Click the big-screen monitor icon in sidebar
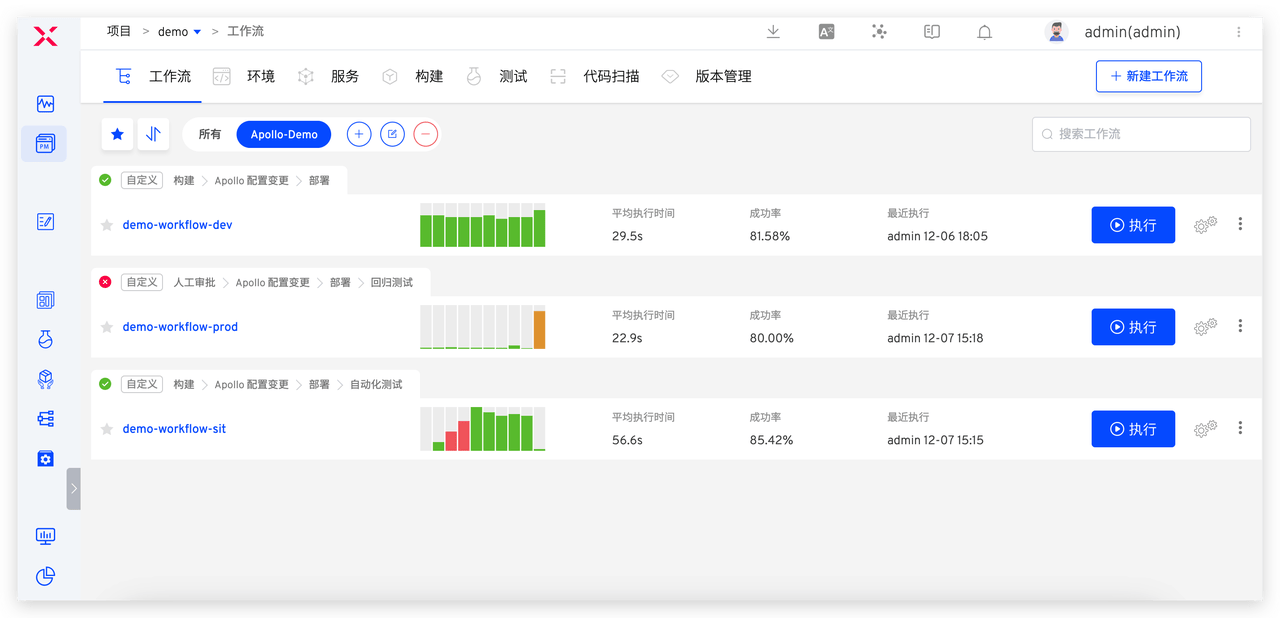Image resolution: width=1280 pixels, height=618 pixels. 44,536
